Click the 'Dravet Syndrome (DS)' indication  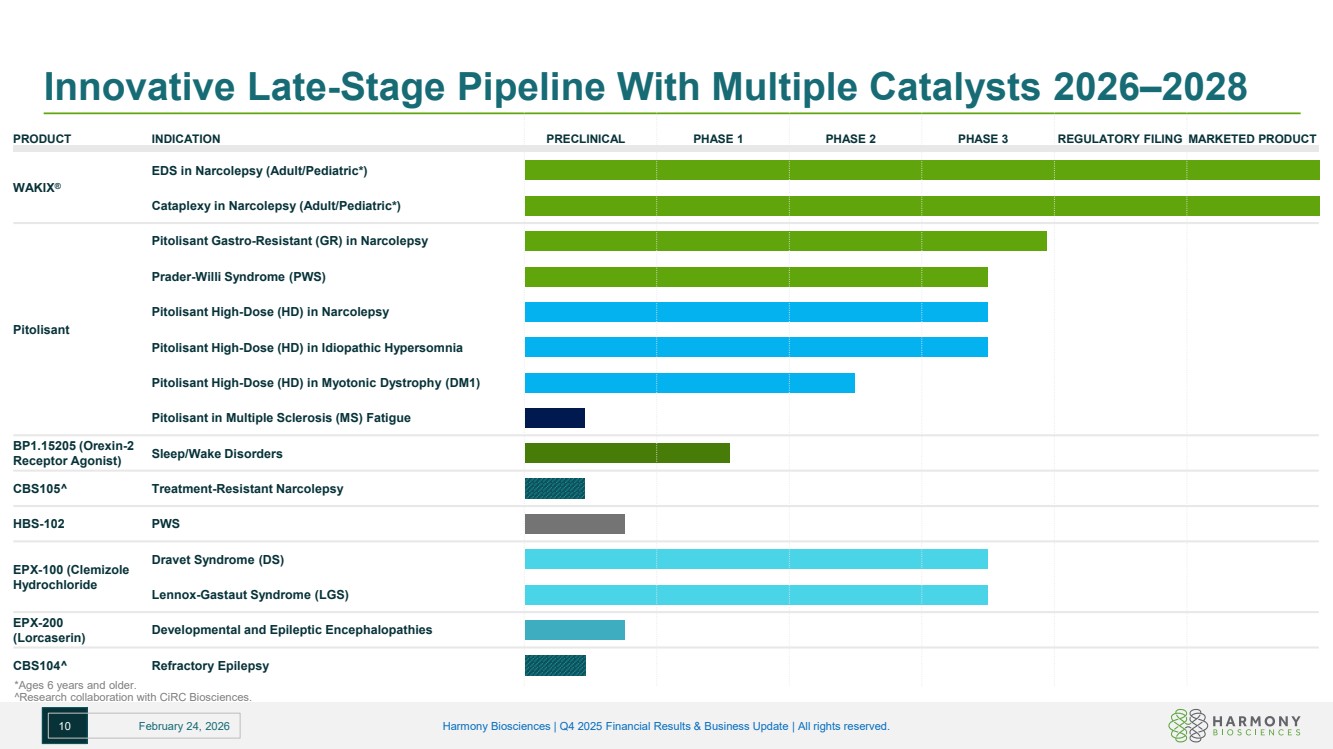(x=218, y=560)
